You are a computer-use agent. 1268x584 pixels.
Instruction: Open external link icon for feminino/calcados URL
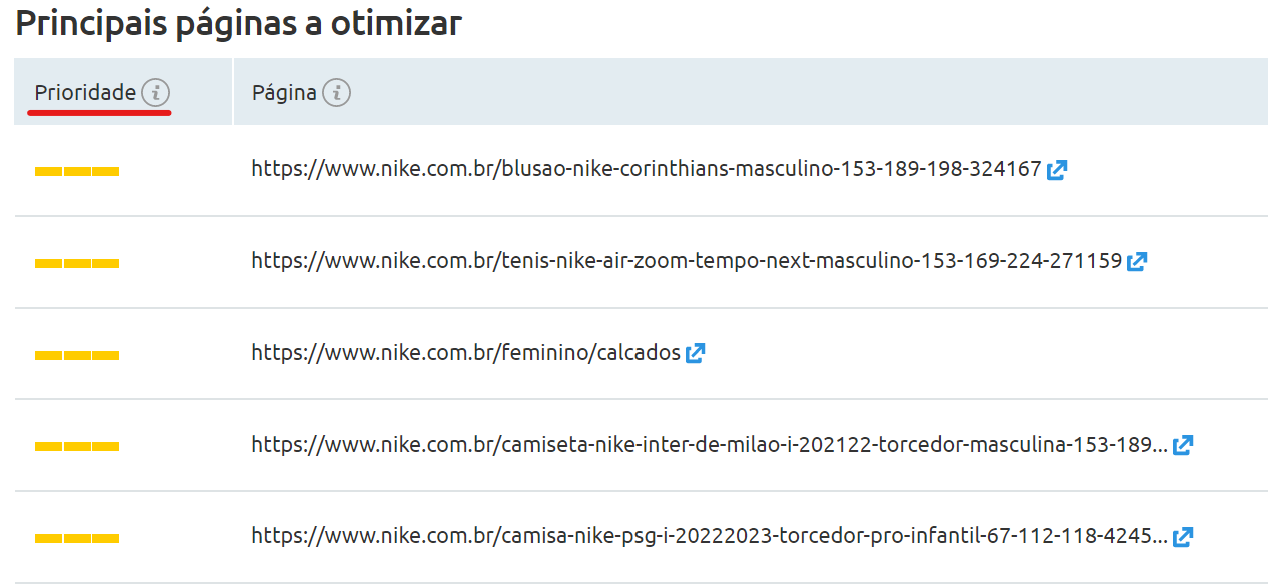point(696,353)
